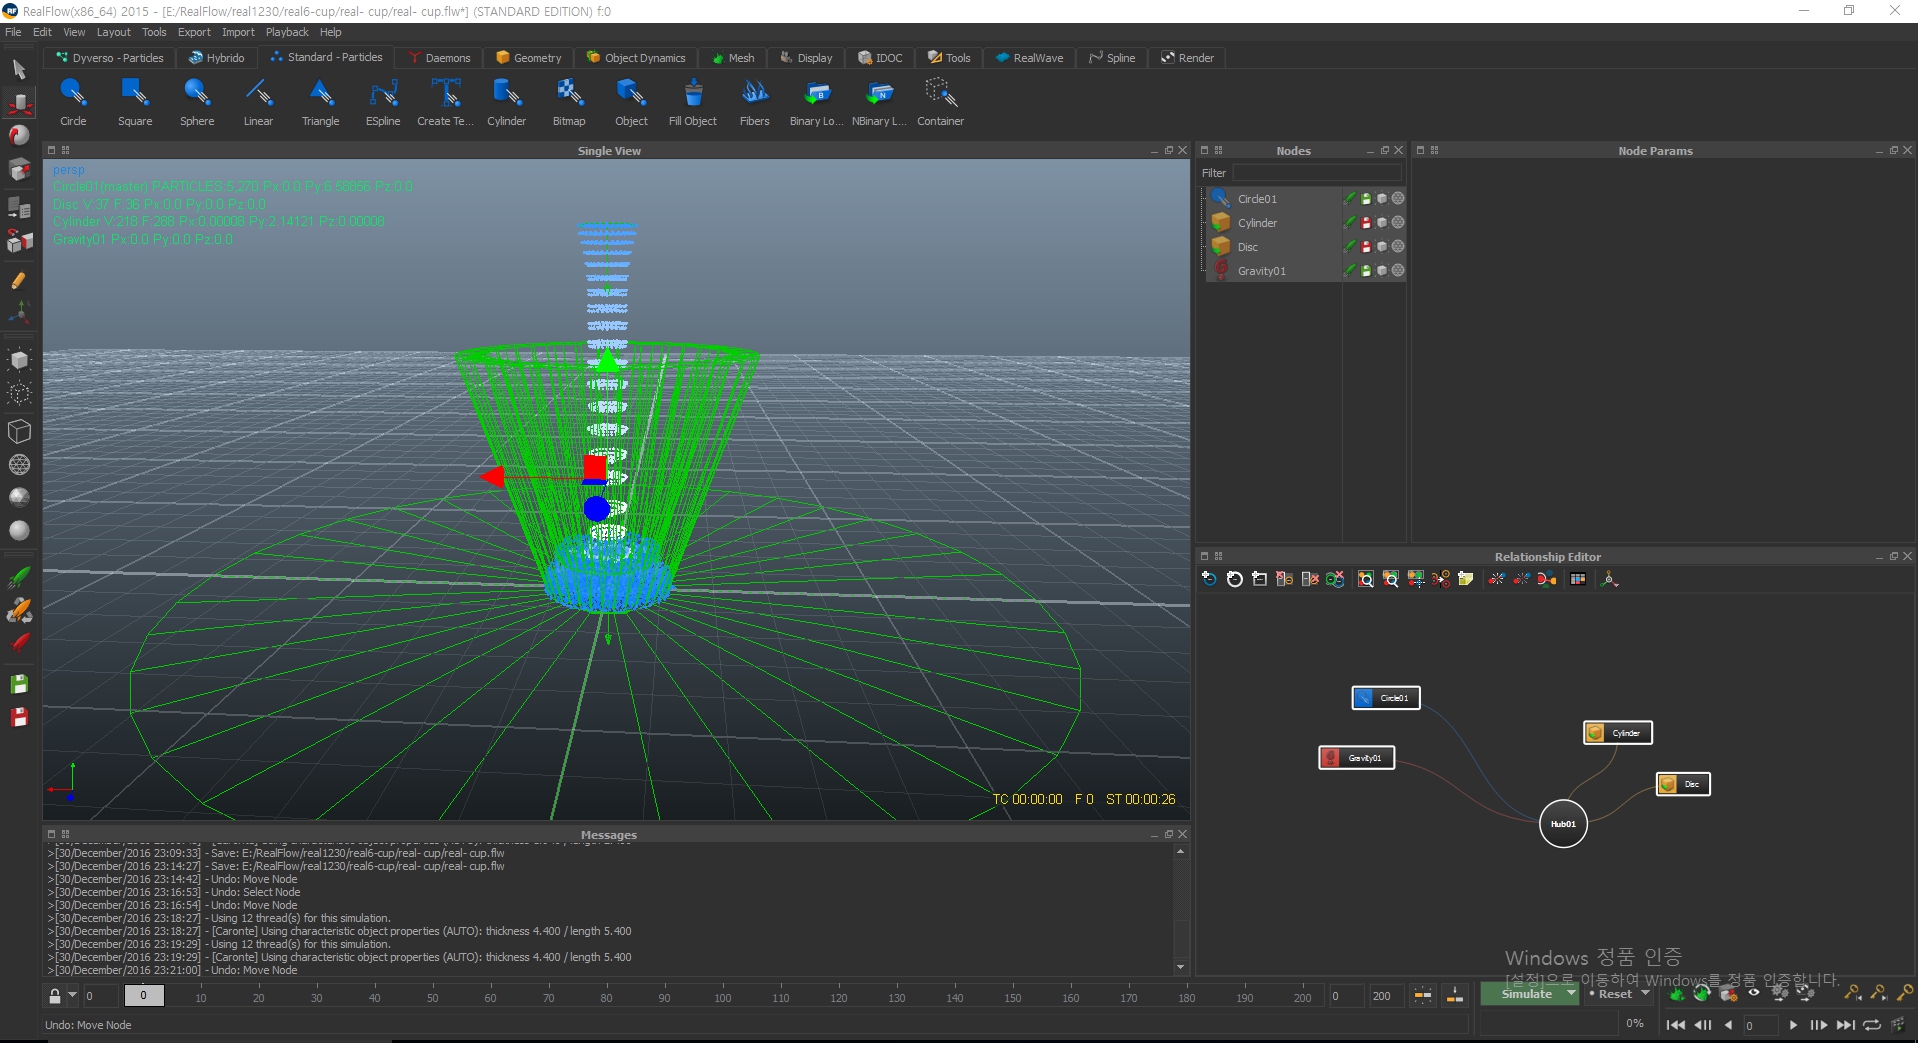Click the Simulate button
Image resolution: width=1918 pixels, height=1043 pixels.
1526,994
